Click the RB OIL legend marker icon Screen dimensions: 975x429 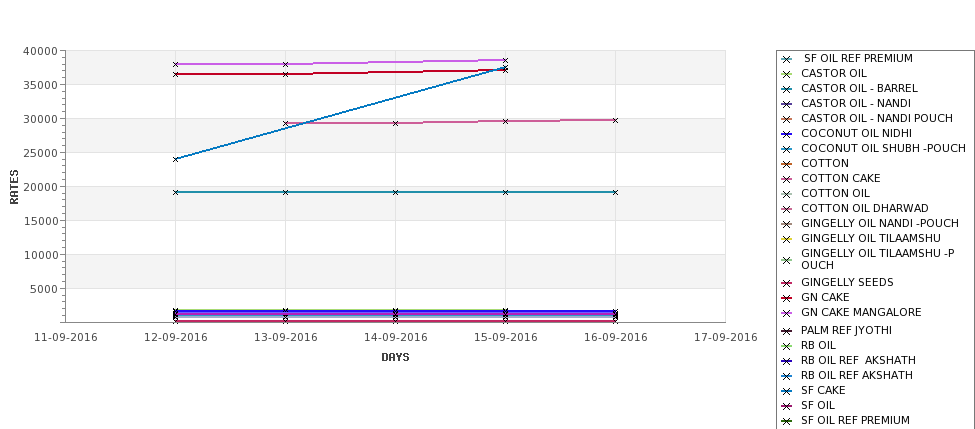coord(787,346)
